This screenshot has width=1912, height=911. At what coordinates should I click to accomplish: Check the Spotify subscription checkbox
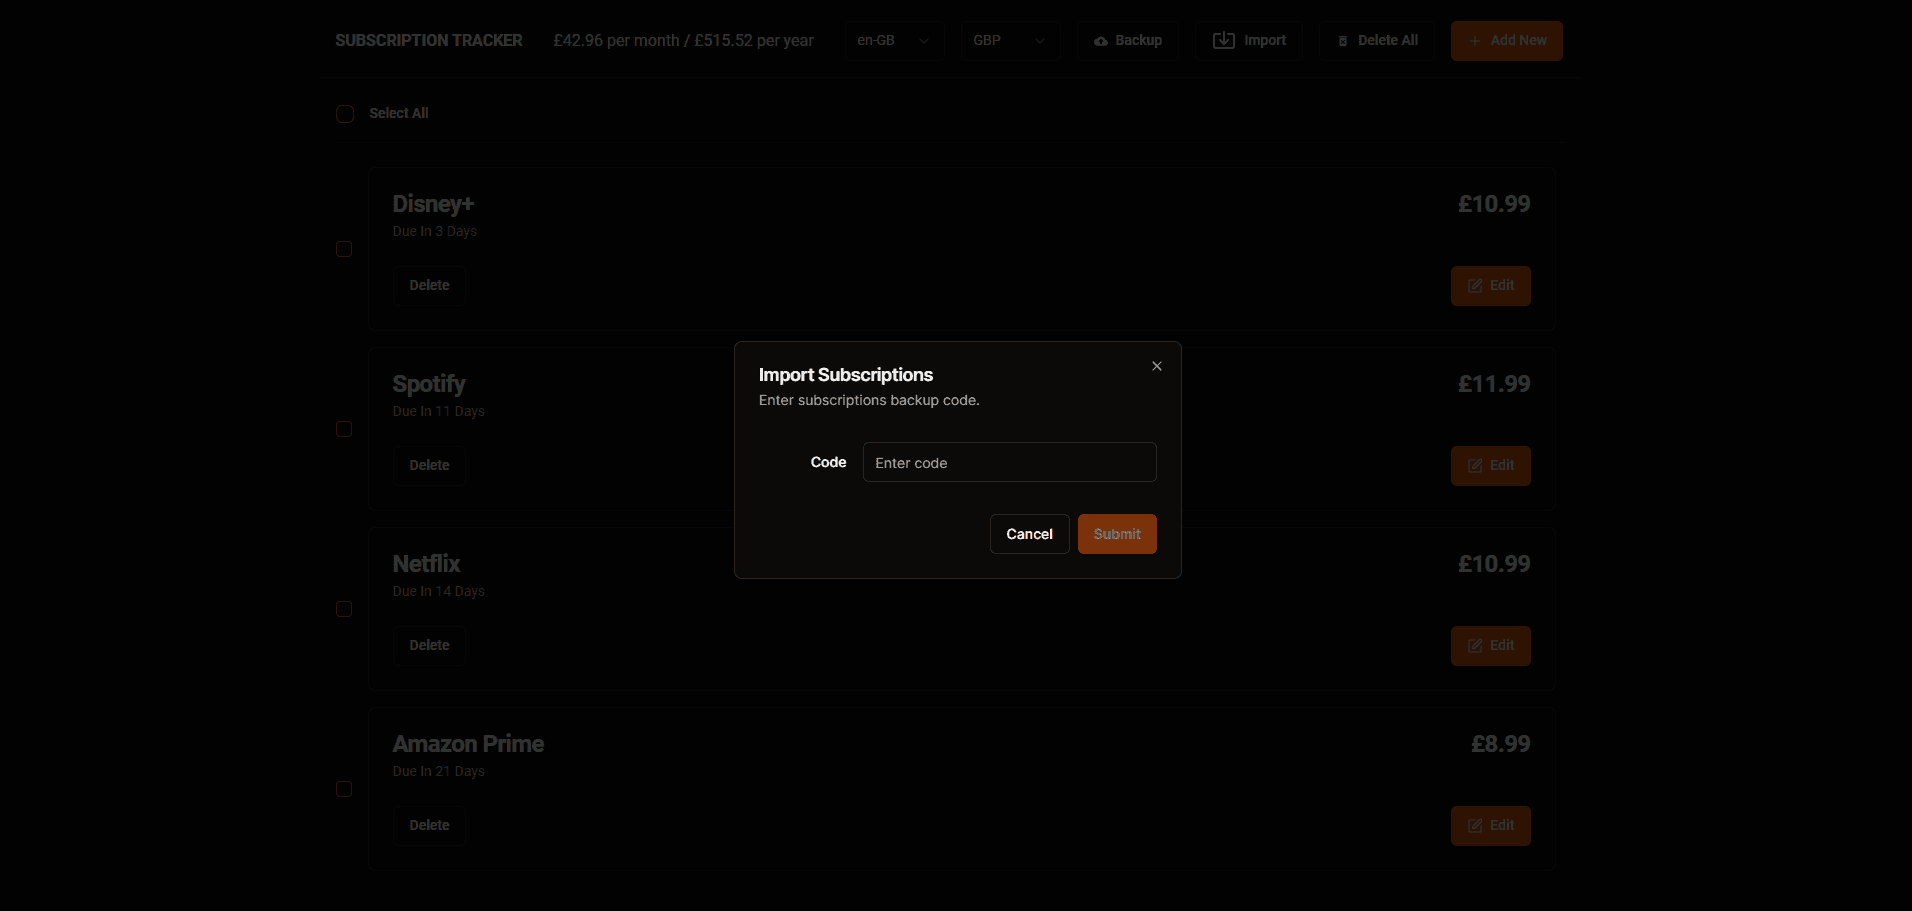click(344, 429)
